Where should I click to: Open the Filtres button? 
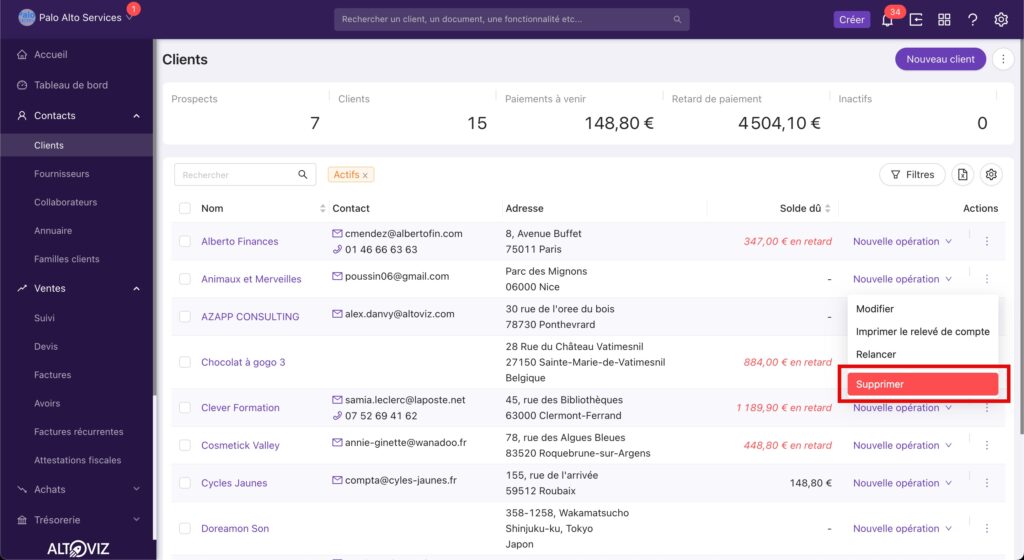[x=912, y=175]
